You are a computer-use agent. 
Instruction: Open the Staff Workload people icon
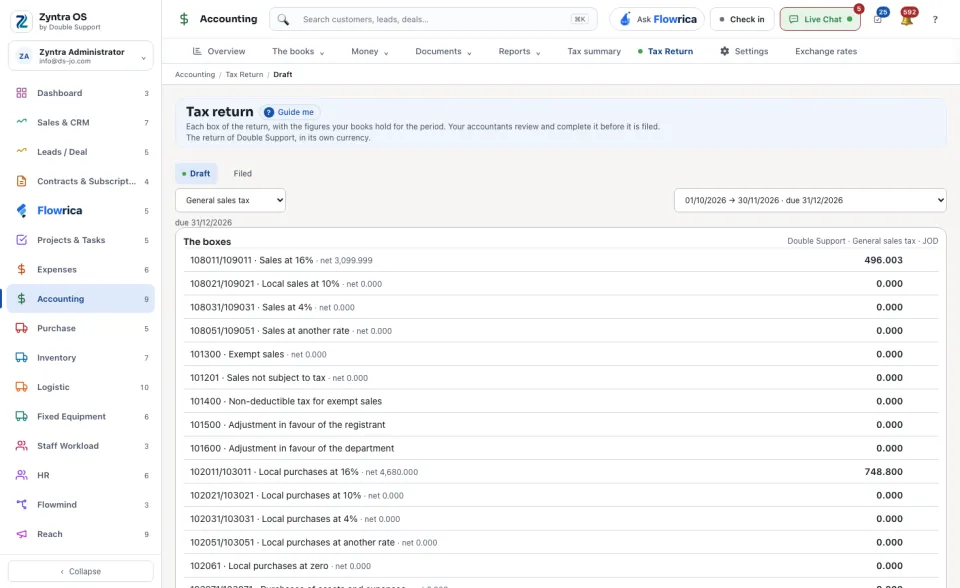[x=21, y=446]
